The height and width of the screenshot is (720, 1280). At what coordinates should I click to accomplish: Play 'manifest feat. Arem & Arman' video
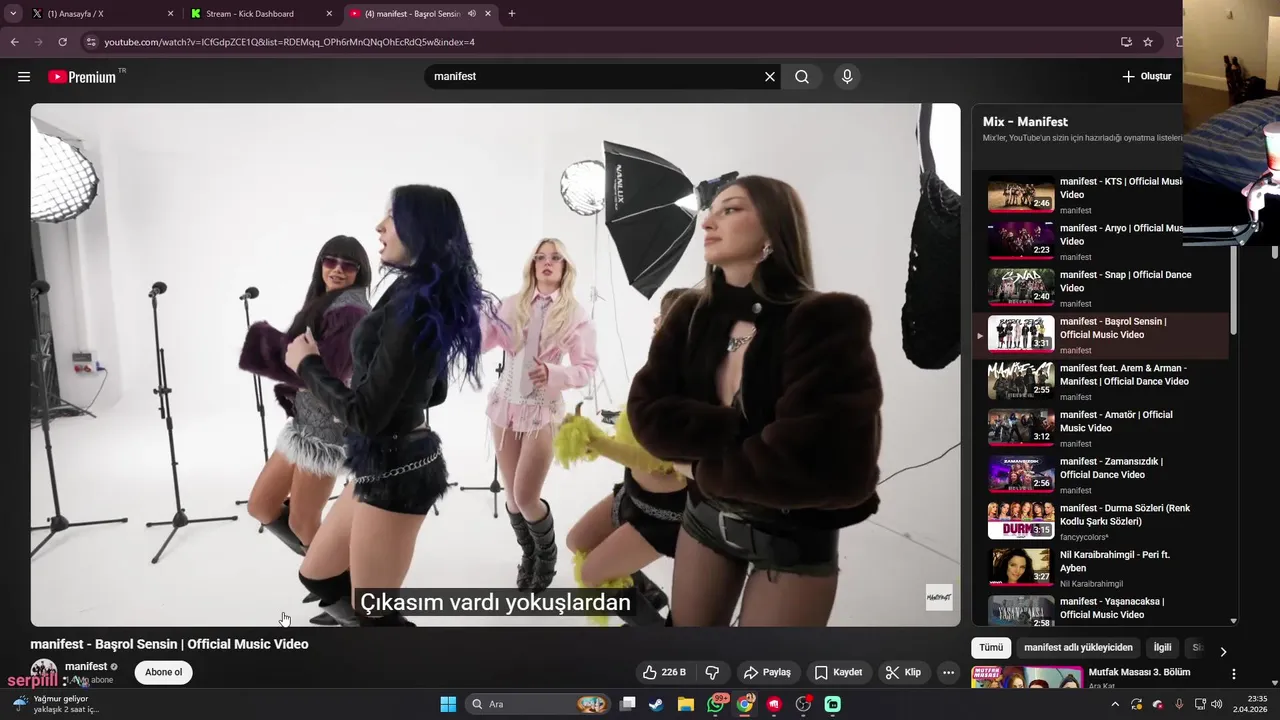point(1100,381)
